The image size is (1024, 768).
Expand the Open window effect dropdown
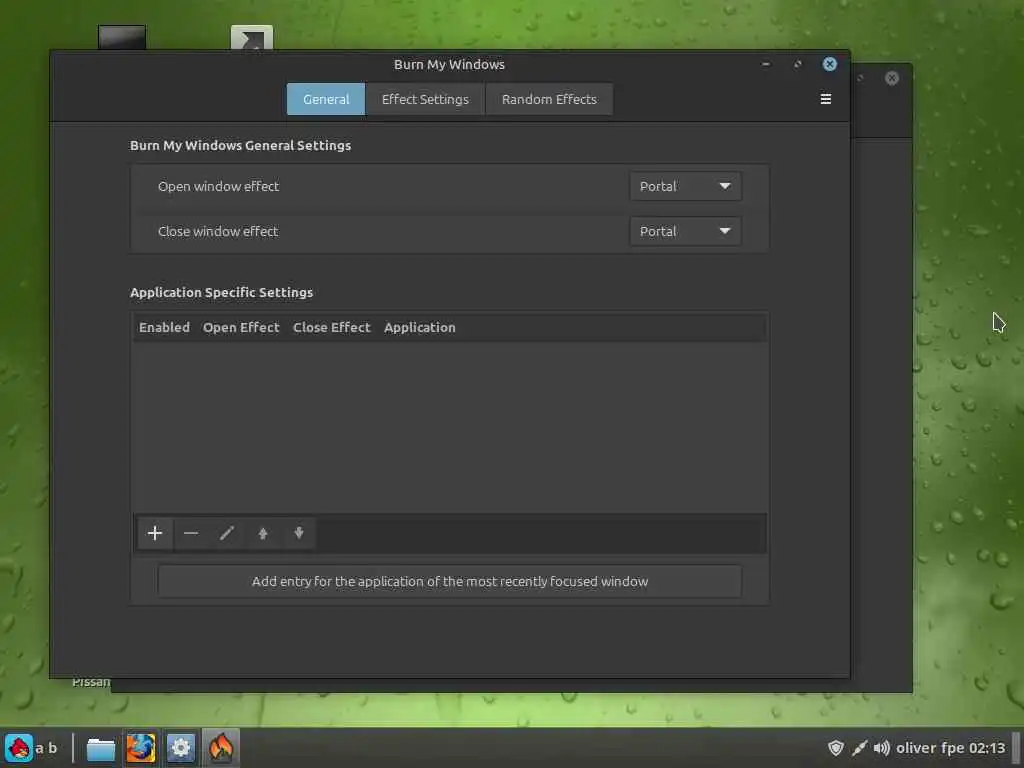(685, 186)
